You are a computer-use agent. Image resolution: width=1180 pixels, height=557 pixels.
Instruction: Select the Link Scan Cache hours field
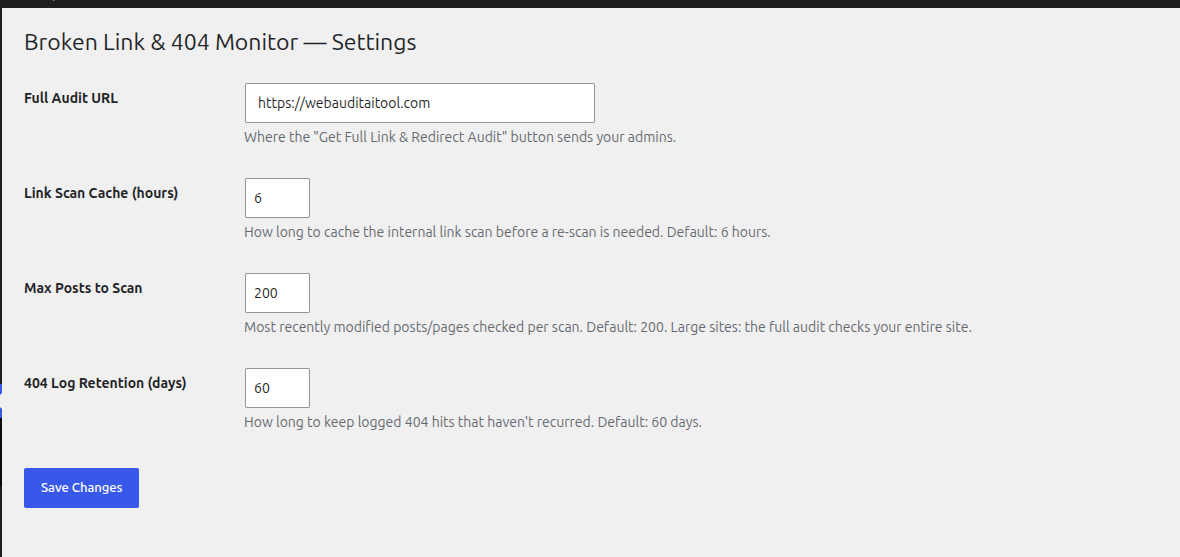tap(278, 198)
